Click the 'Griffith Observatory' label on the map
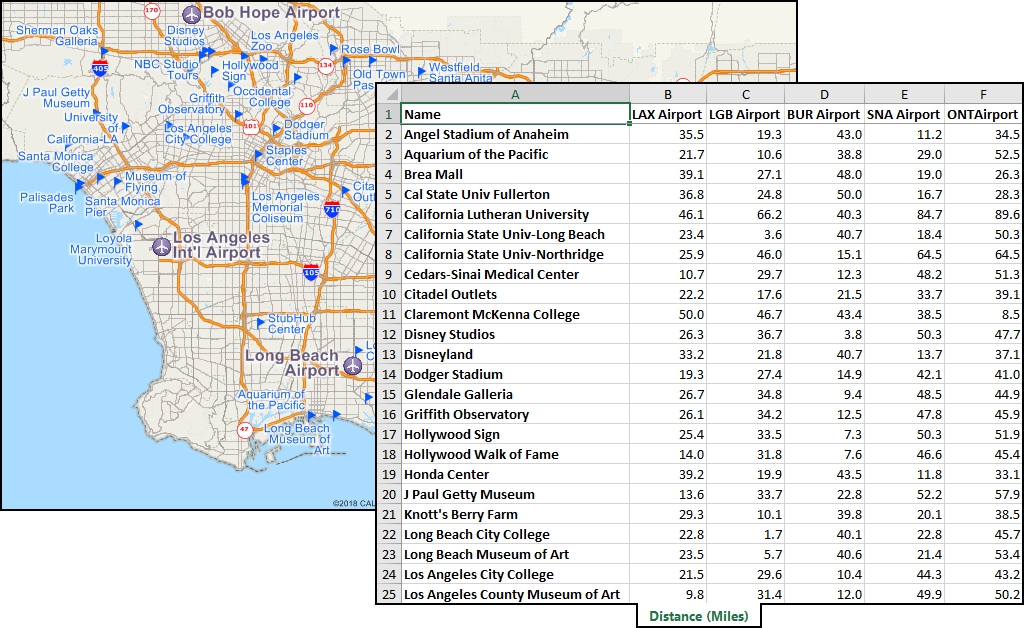The image size is (1024, 628). (x=206, y=104)
